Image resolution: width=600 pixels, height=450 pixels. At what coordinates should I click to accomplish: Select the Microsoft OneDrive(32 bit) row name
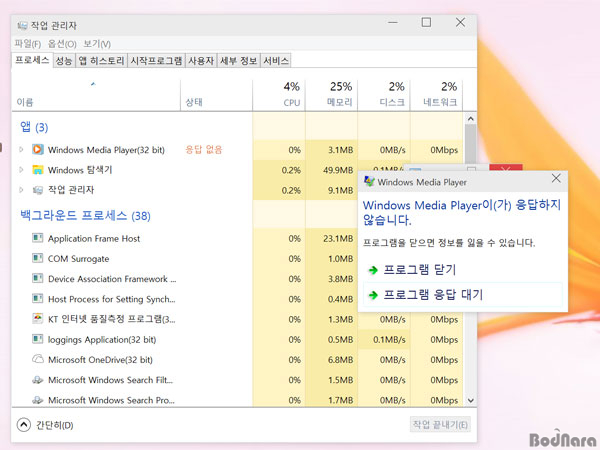(x=100, y=360)
